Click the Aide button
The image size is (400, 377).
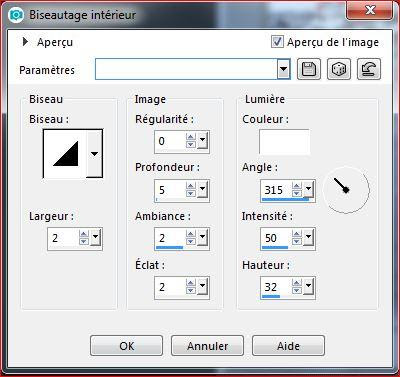(288, 346)
